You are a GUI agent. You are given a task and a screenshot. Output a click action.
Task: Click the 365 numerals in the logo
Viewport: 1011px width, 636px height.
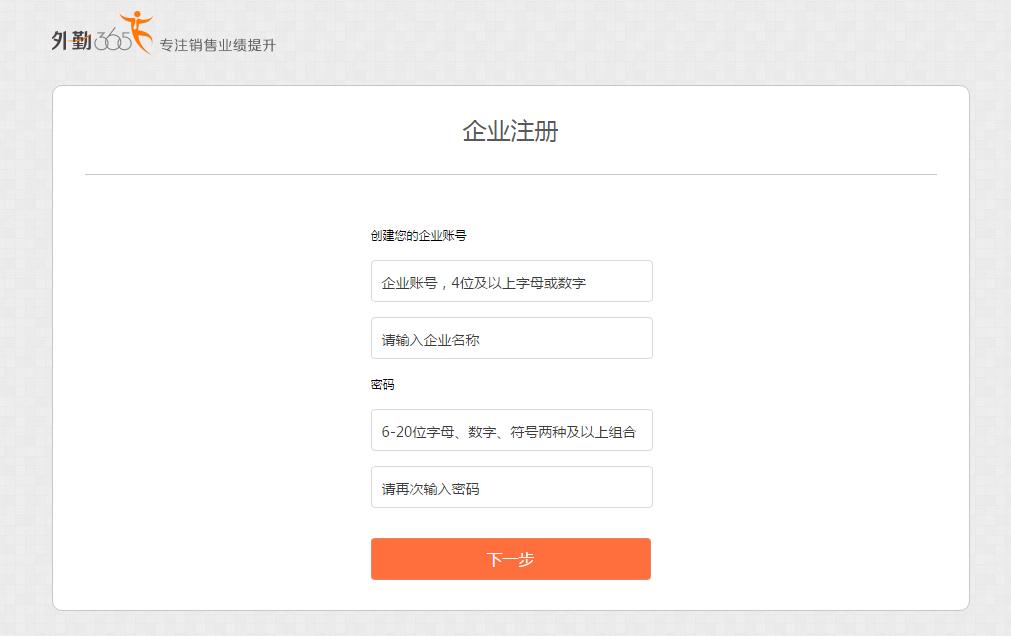coord(111,41)
